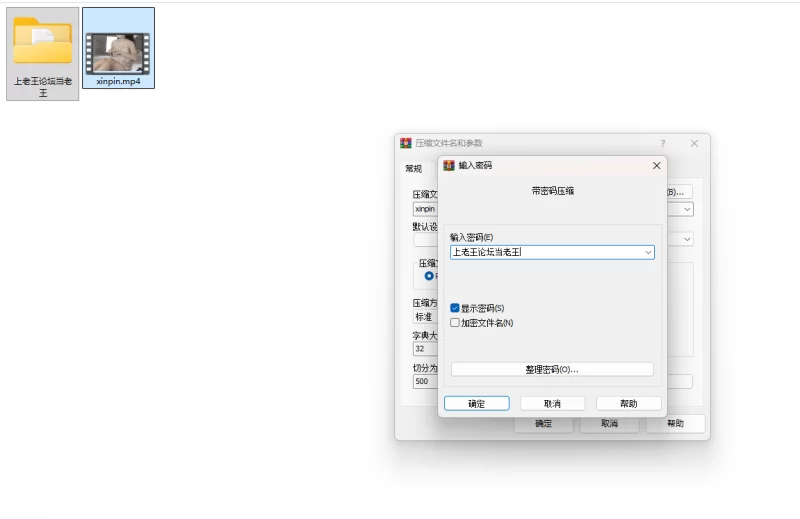Select the radio button under 压缩文件格式
This screenshot has height=519, width=800.
(x=430, y=276)
